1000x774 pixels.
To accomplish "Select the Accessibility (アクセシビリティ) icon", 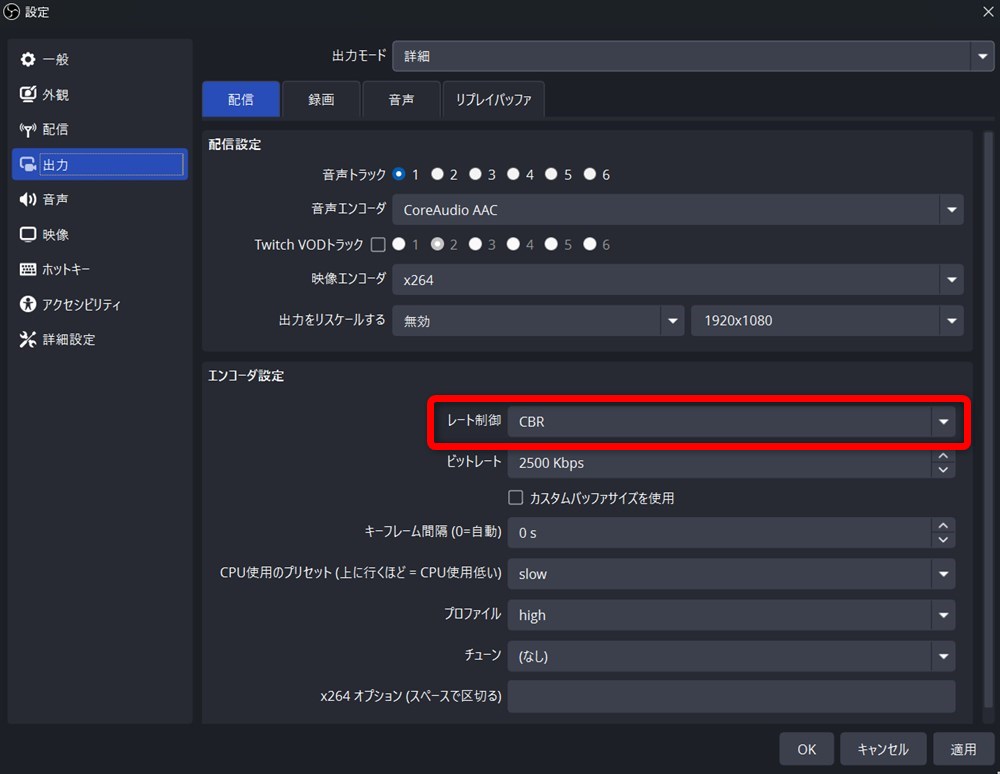I will point(28,304).
